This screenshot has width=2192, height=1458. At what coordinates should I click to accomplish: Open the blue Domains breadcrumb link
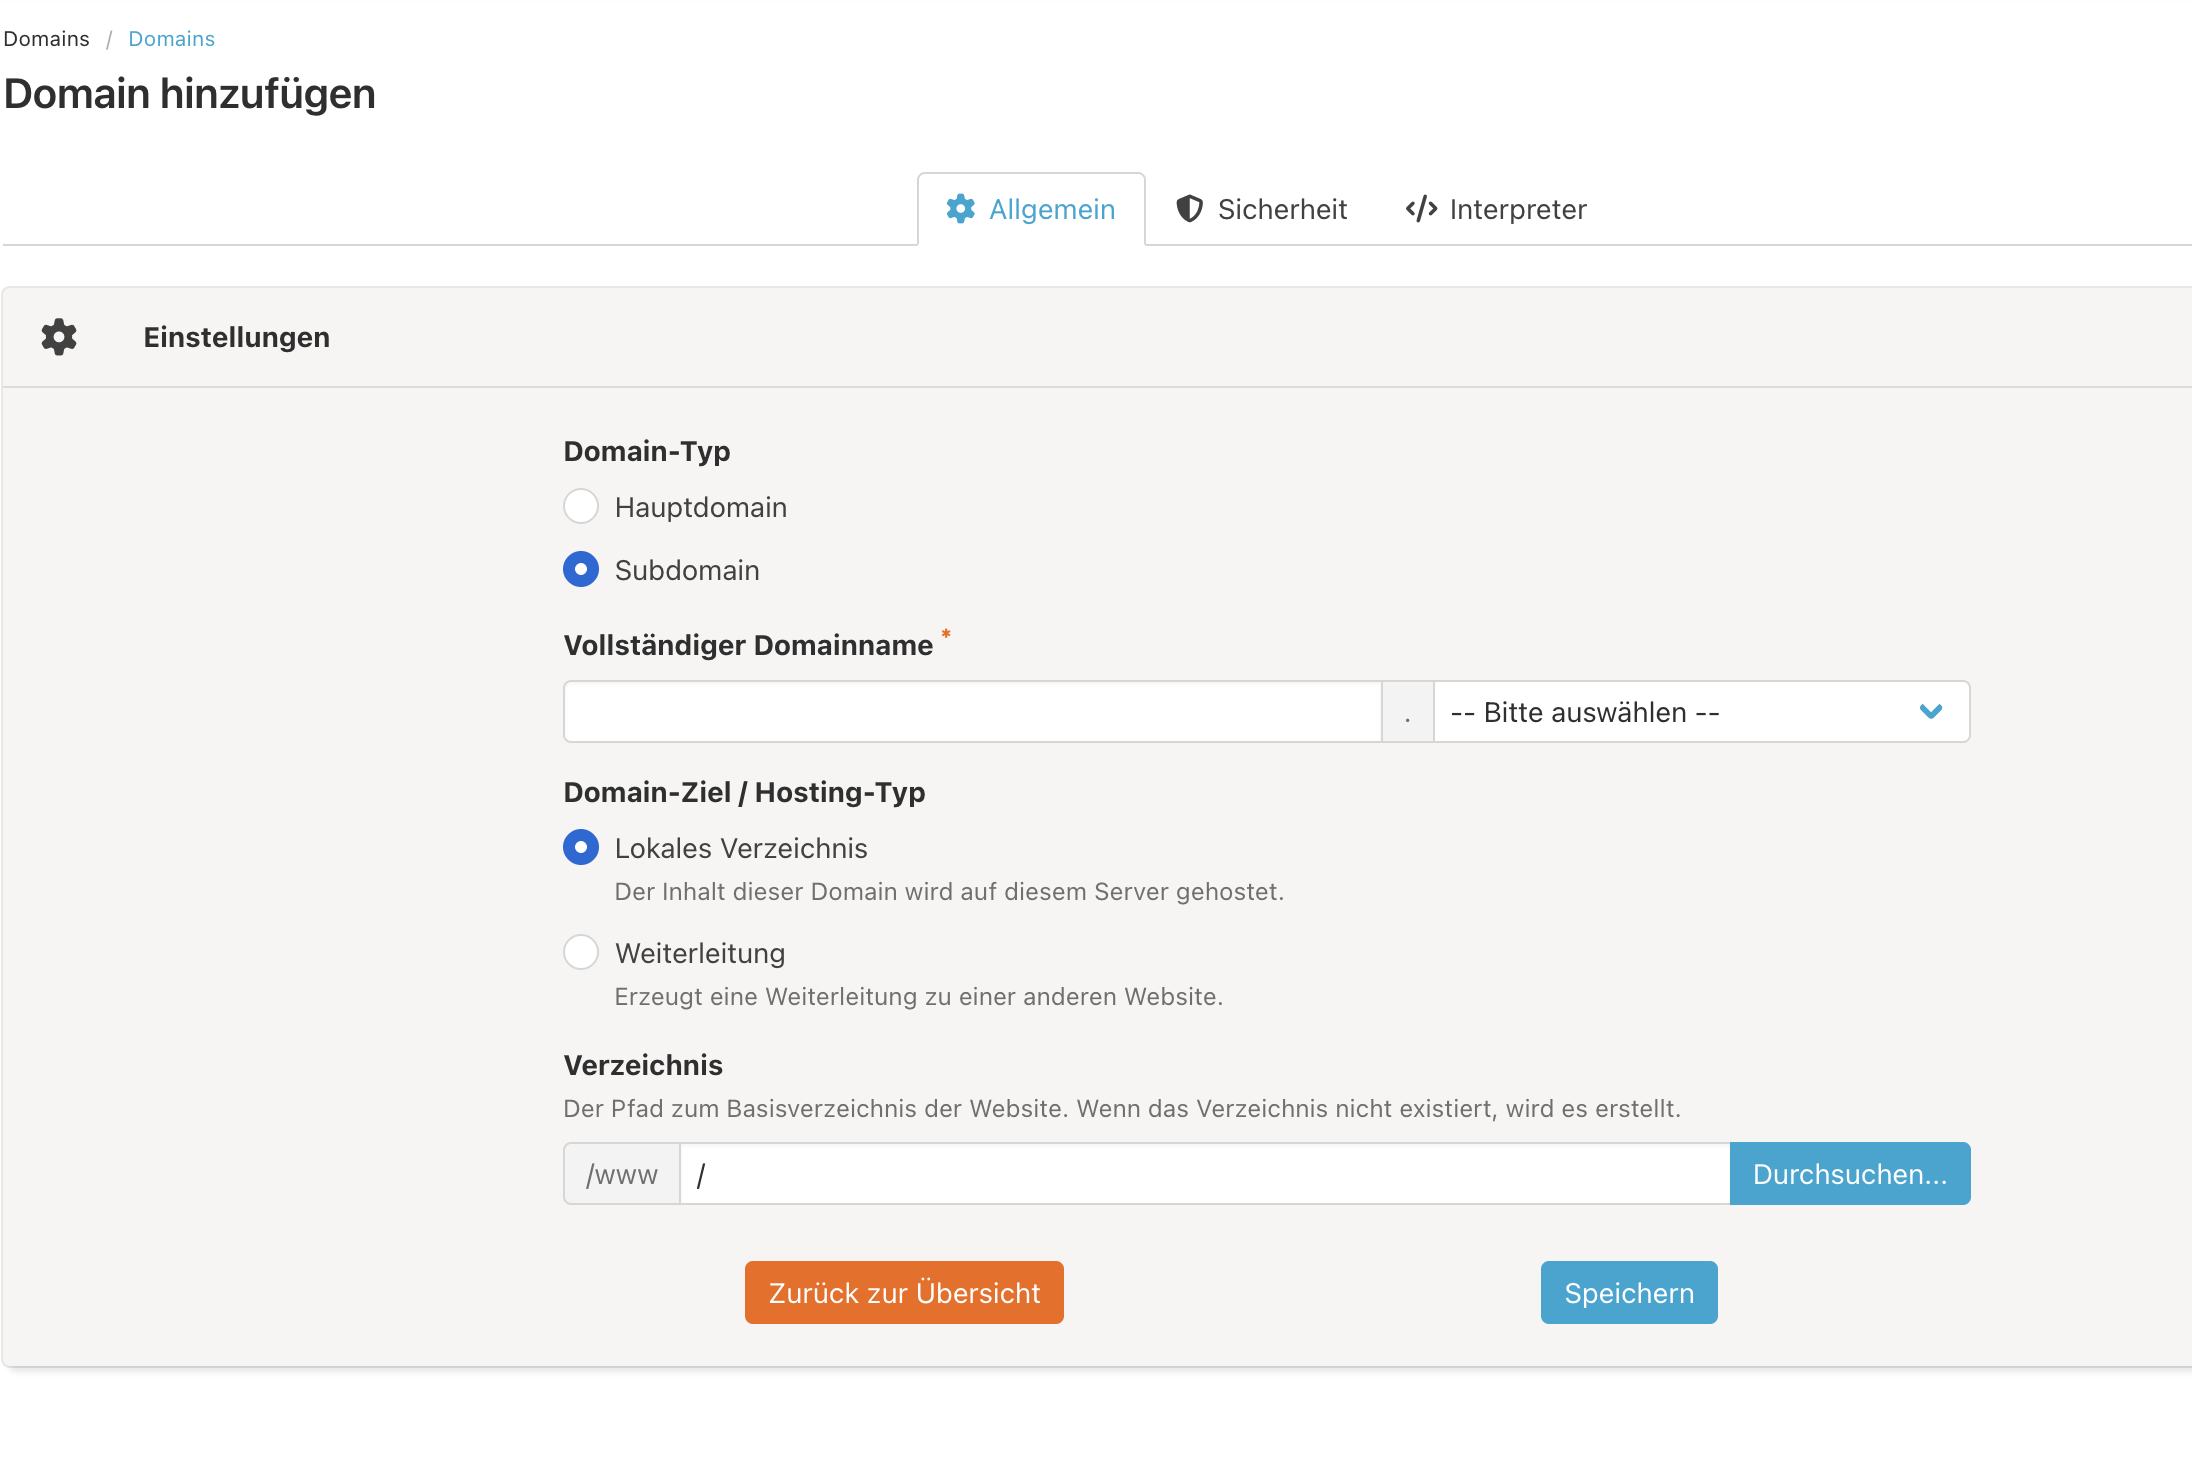click(172, 39)
